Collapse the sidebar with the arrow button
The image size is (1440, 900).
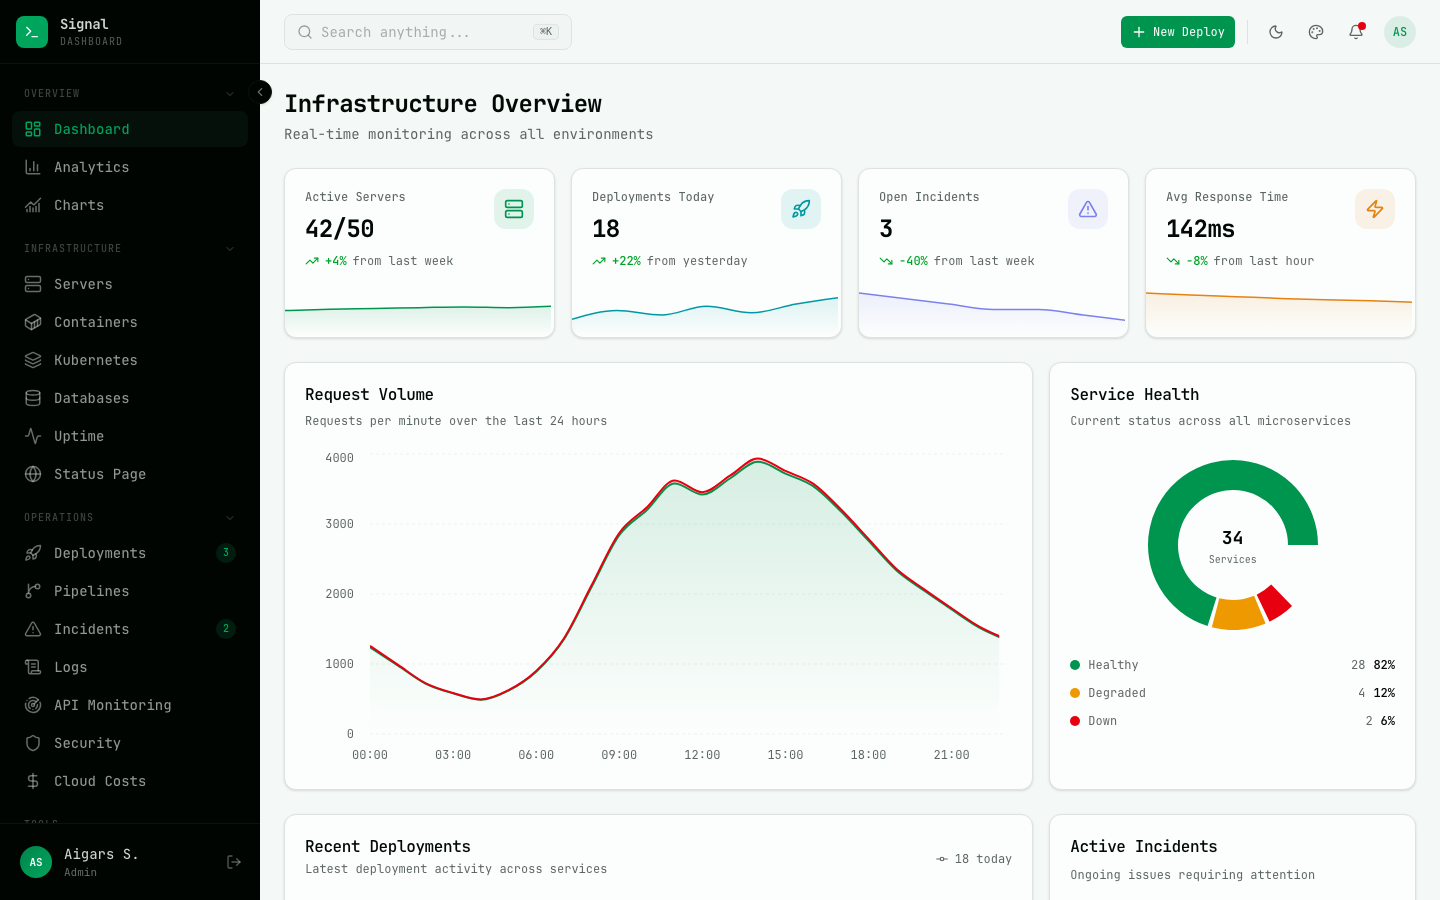[x=260, y=92]
